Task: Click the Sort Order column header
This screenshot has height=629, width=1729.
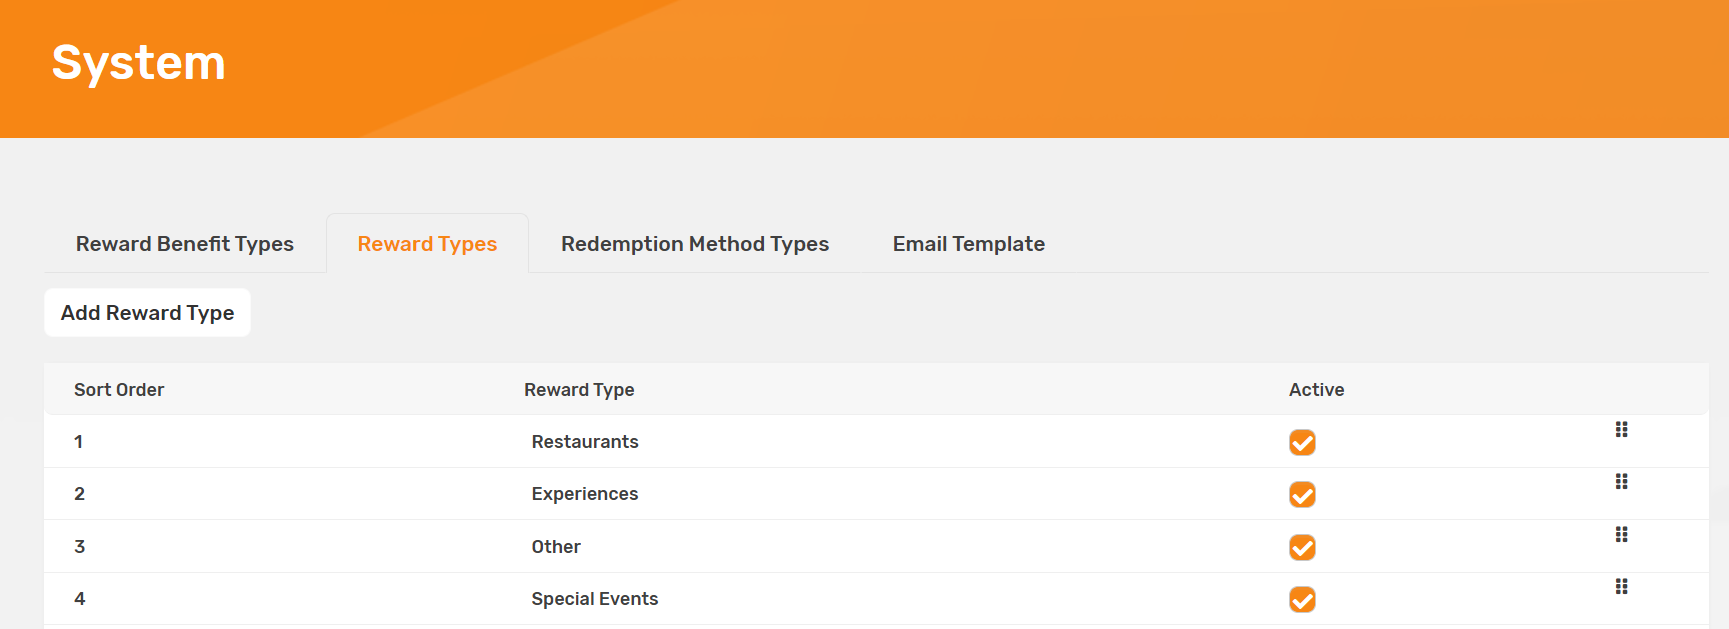Action: pos(119,390)
